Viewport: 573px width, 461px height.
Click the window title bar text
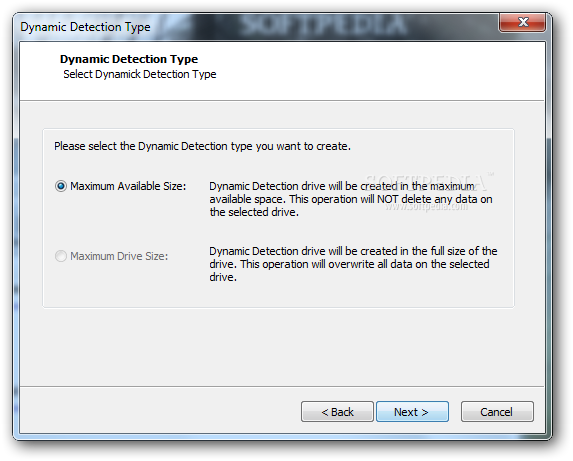(85, 27)
